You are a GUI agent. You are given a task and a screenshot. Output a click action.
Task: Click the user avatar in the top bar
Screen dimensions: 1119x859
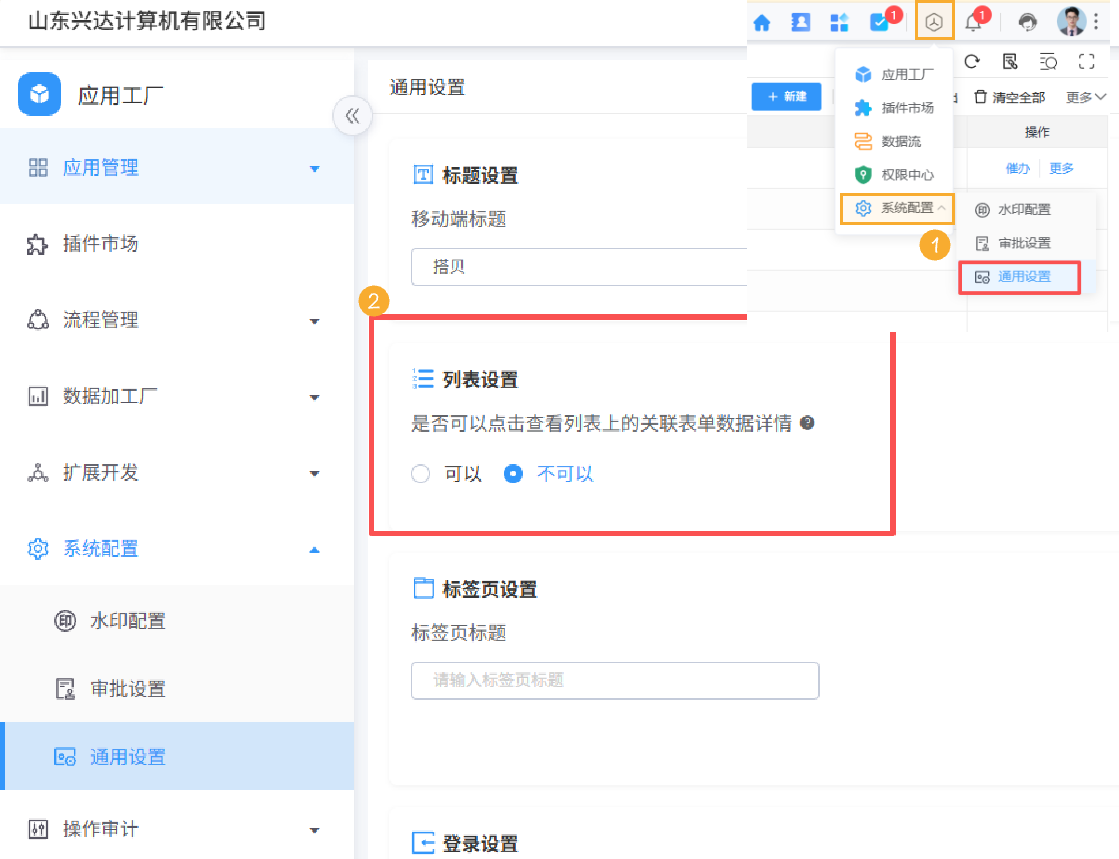(1072, 21)
